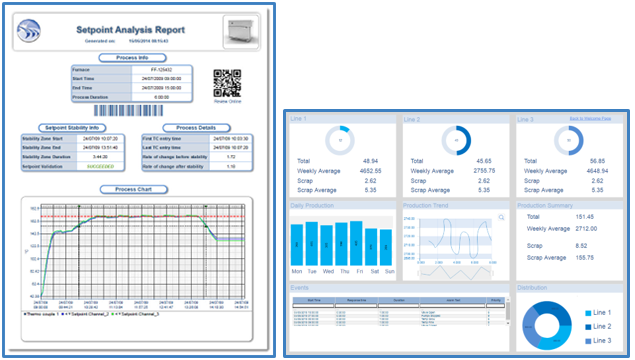
Task: Select Production Summary weekly average 2712.00
Action: coord(586,228)
